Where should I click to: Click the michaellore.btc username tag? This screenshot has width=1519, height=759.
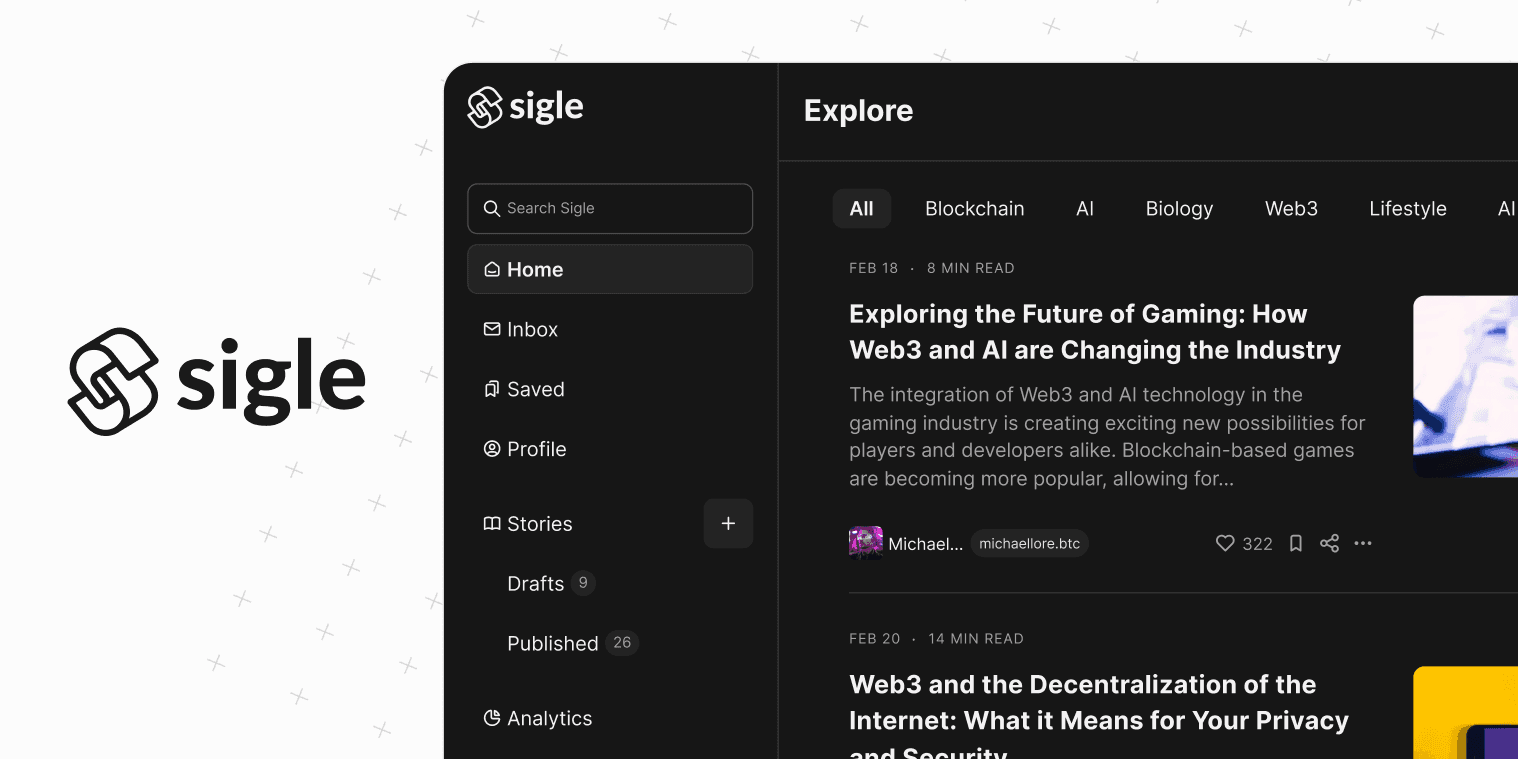pyautogui.click(x=1029, y=543)
